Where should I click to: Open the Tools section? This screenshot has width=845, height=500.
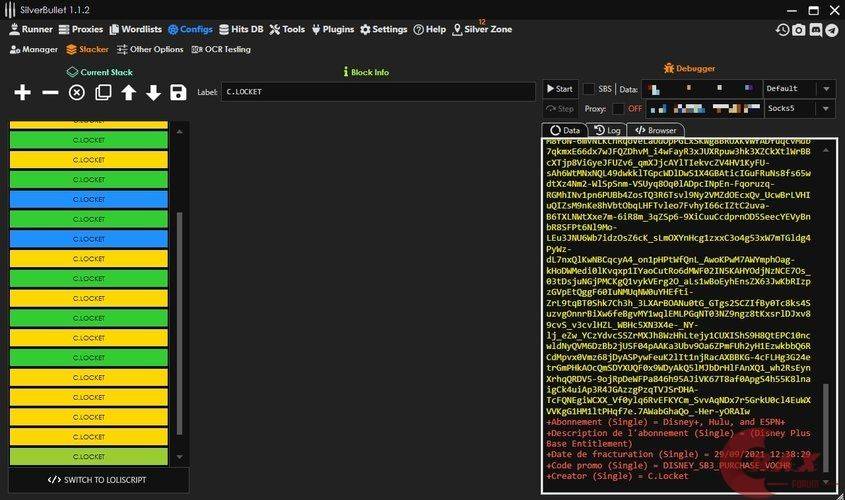tap(287, 30)
